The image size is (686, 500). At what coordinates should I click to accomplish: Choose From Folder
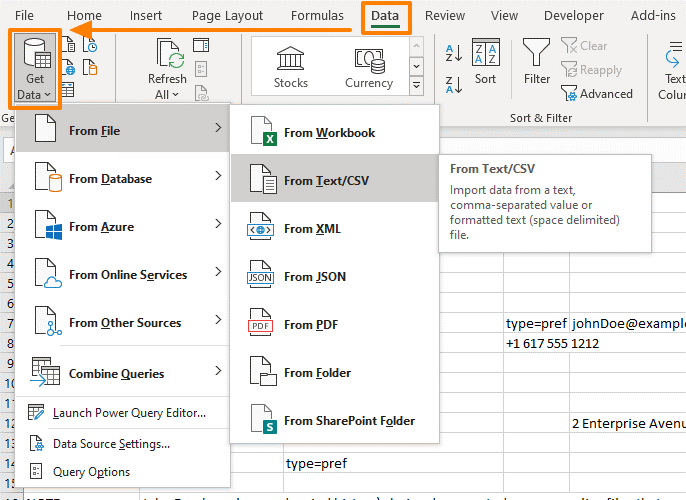coord(335,373)
